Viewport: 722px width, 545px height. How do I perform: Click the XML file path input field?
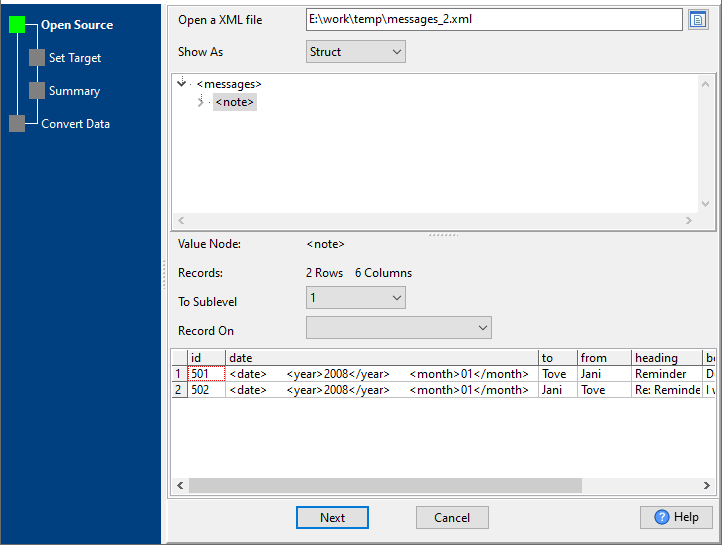[493, 19]
